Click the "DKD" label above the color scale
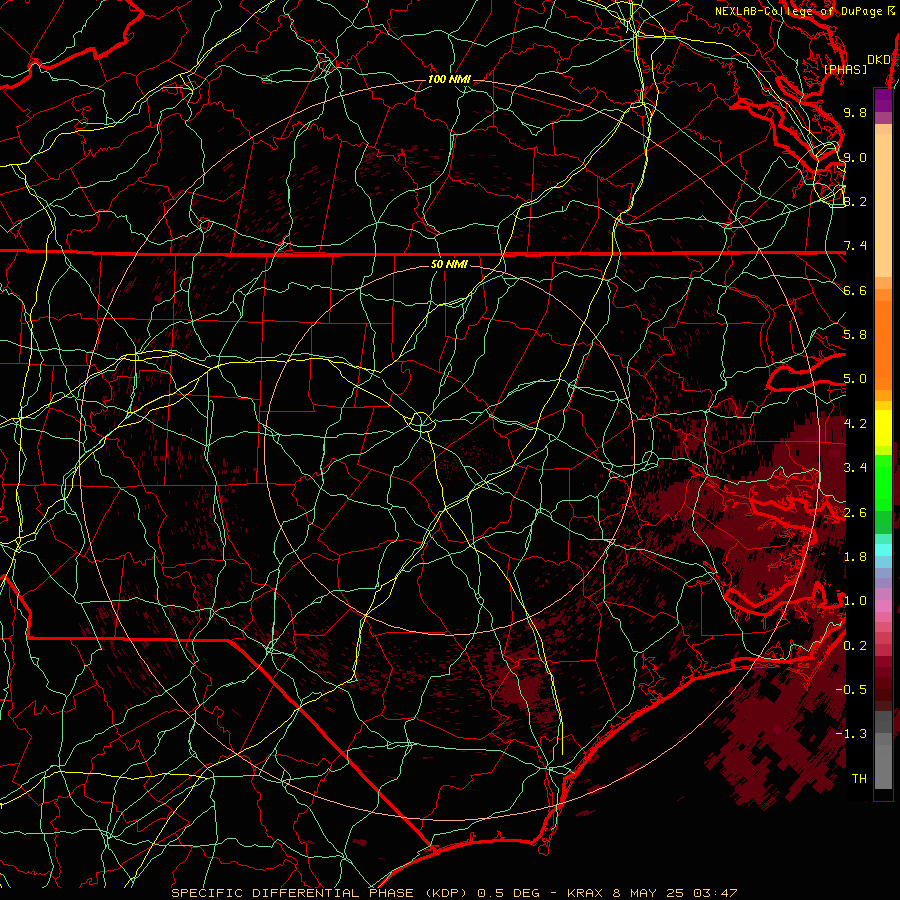 878,60
